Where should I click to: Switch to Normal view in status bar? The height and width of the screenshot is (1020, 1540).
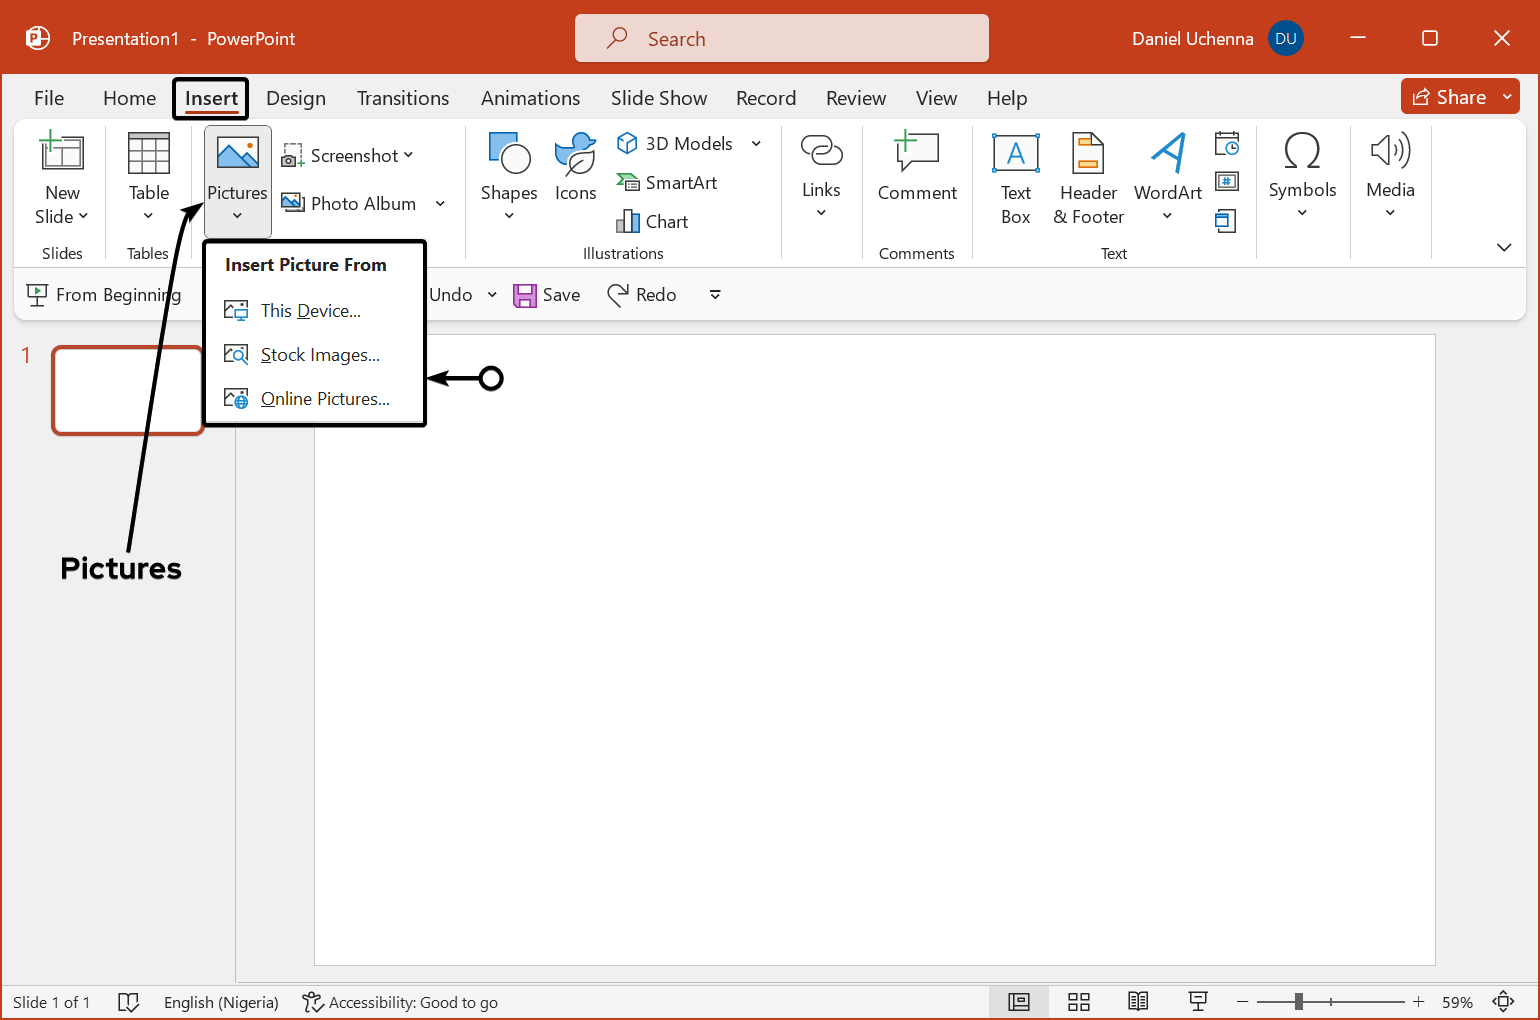[x=1019, y=1002]
